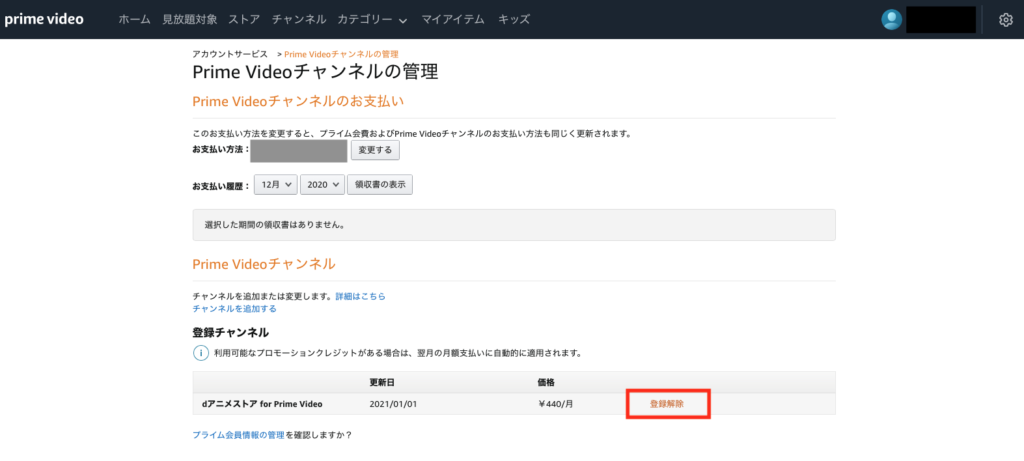
Task: Open the settings gear icon
Action: [x=1005, y=20]
